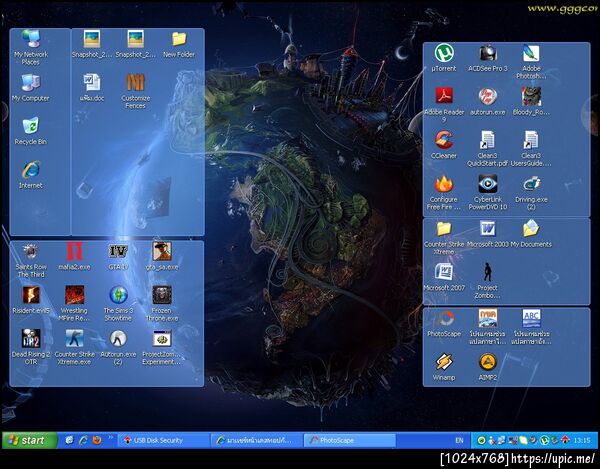Click the Start button
The width and height of the screenshot is (600, 469).
click(x=30, y=440)
